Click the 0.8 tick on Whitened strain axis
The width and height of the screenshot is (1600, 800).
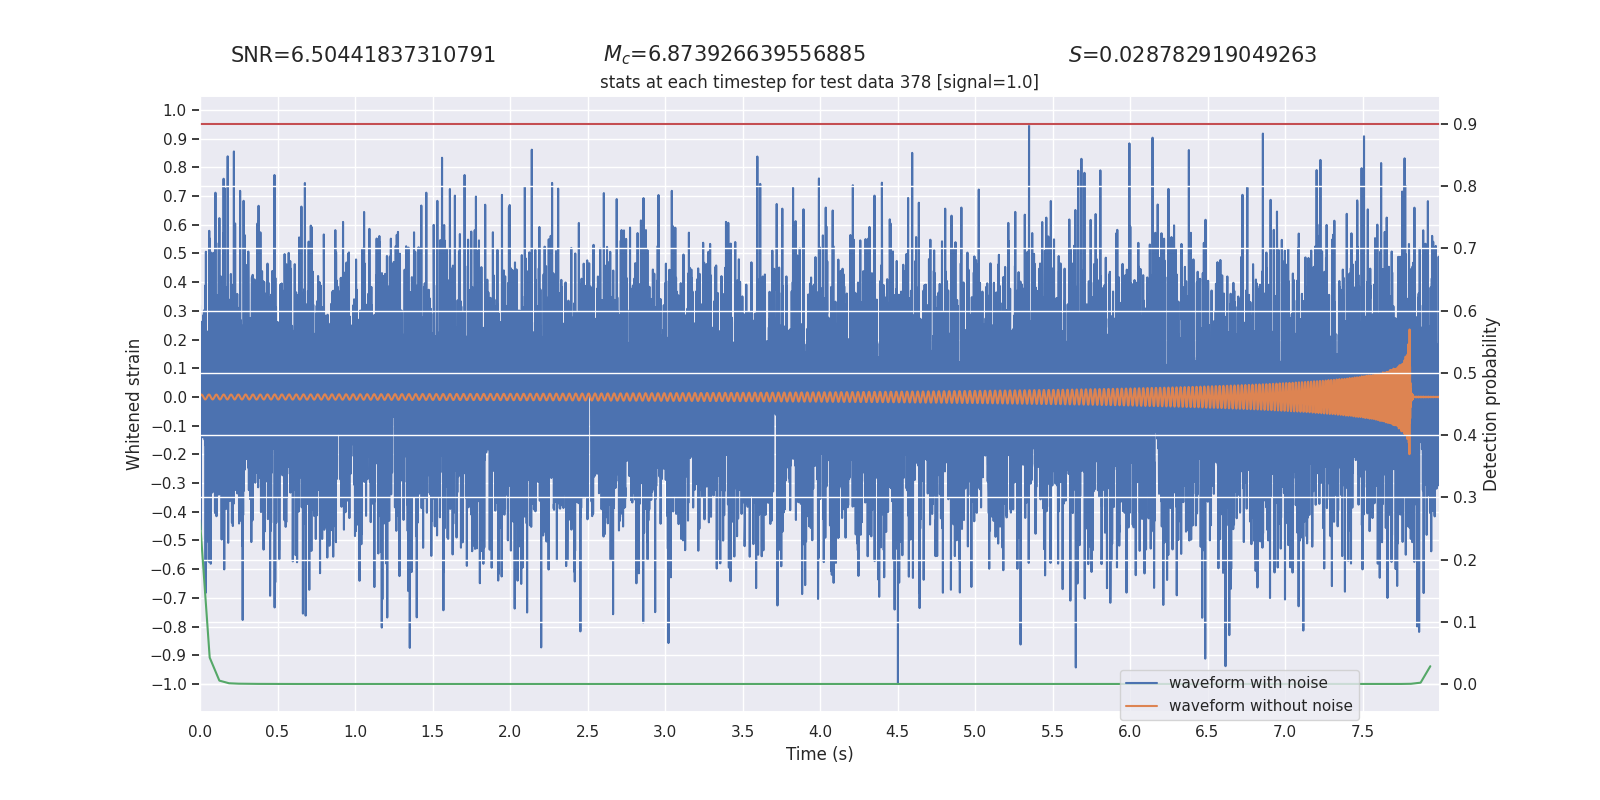click(x=175, y=168)
